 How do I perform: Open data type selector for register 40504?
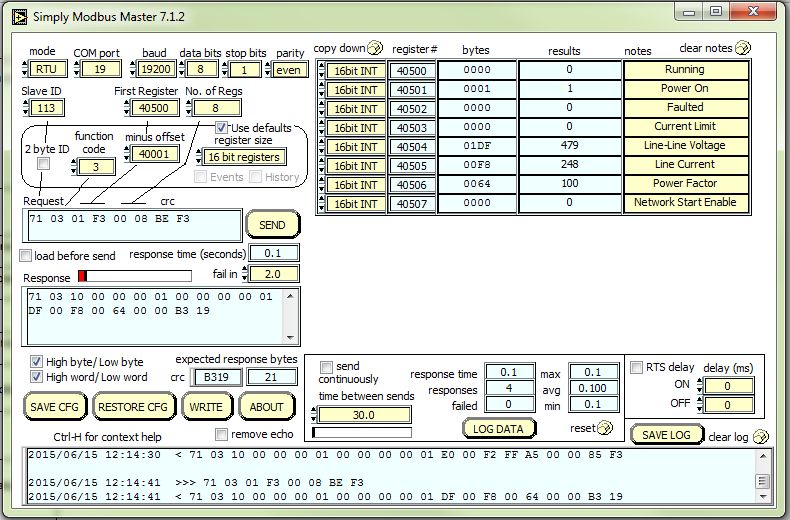pos(321,147)
